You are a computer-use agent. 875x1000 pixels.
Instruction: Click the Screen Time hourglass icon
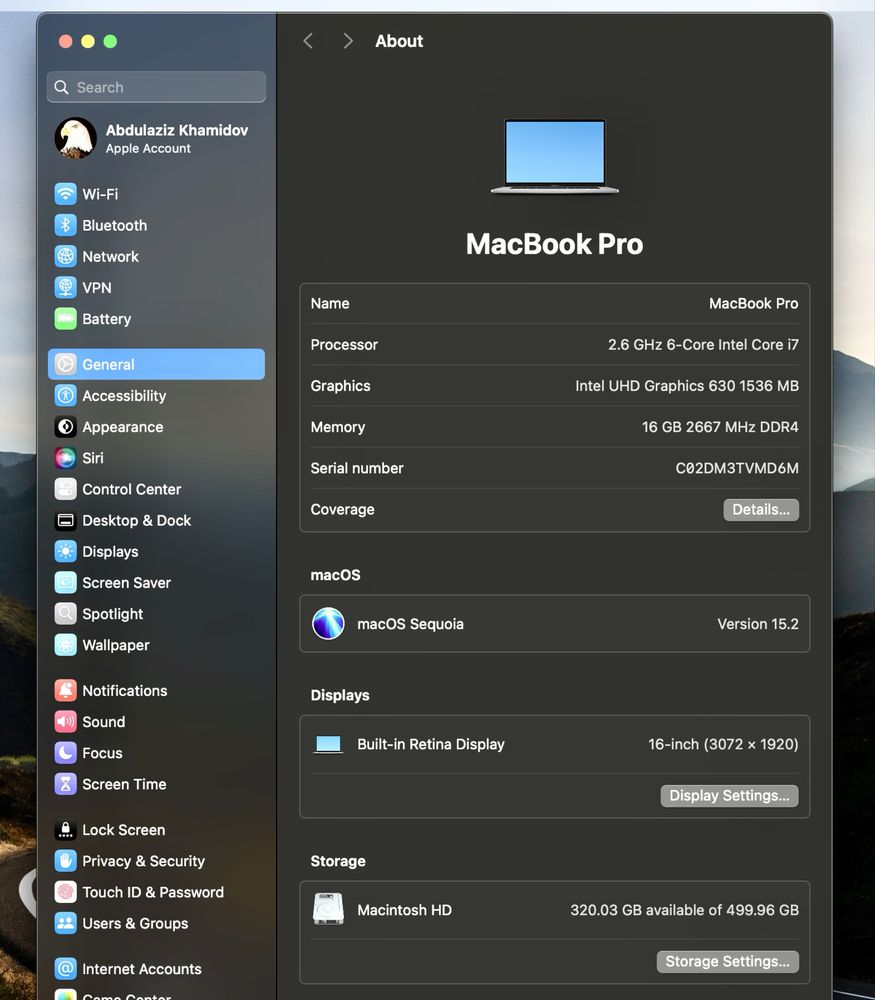tap(65, 784)
